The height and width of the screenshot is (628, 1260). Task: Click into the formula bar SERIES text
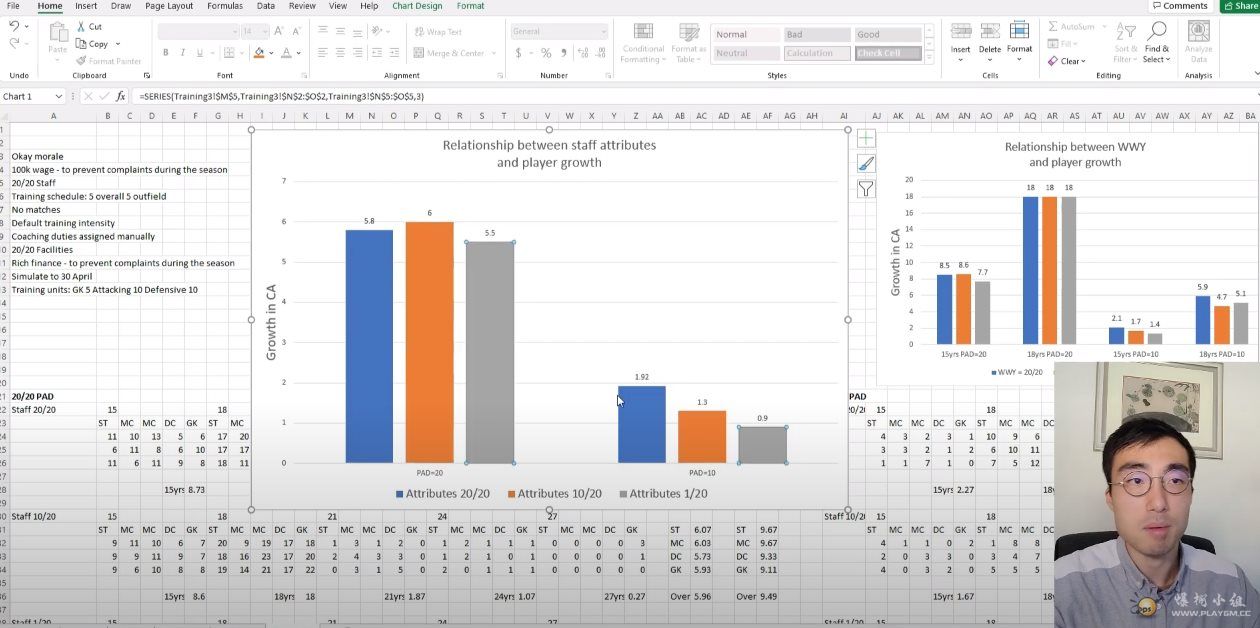point(282,97)
